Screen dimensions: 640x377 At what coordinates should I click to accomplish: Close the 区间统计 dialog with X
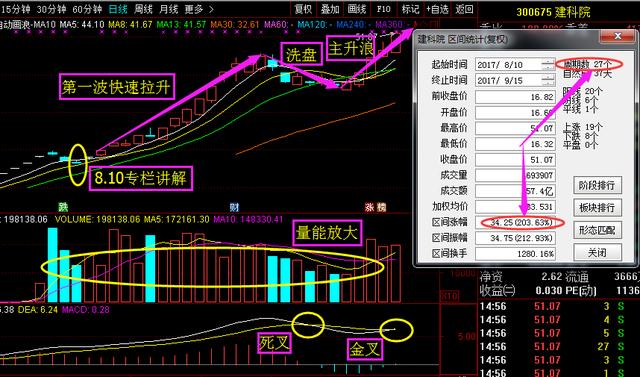[x=618, y=36]
